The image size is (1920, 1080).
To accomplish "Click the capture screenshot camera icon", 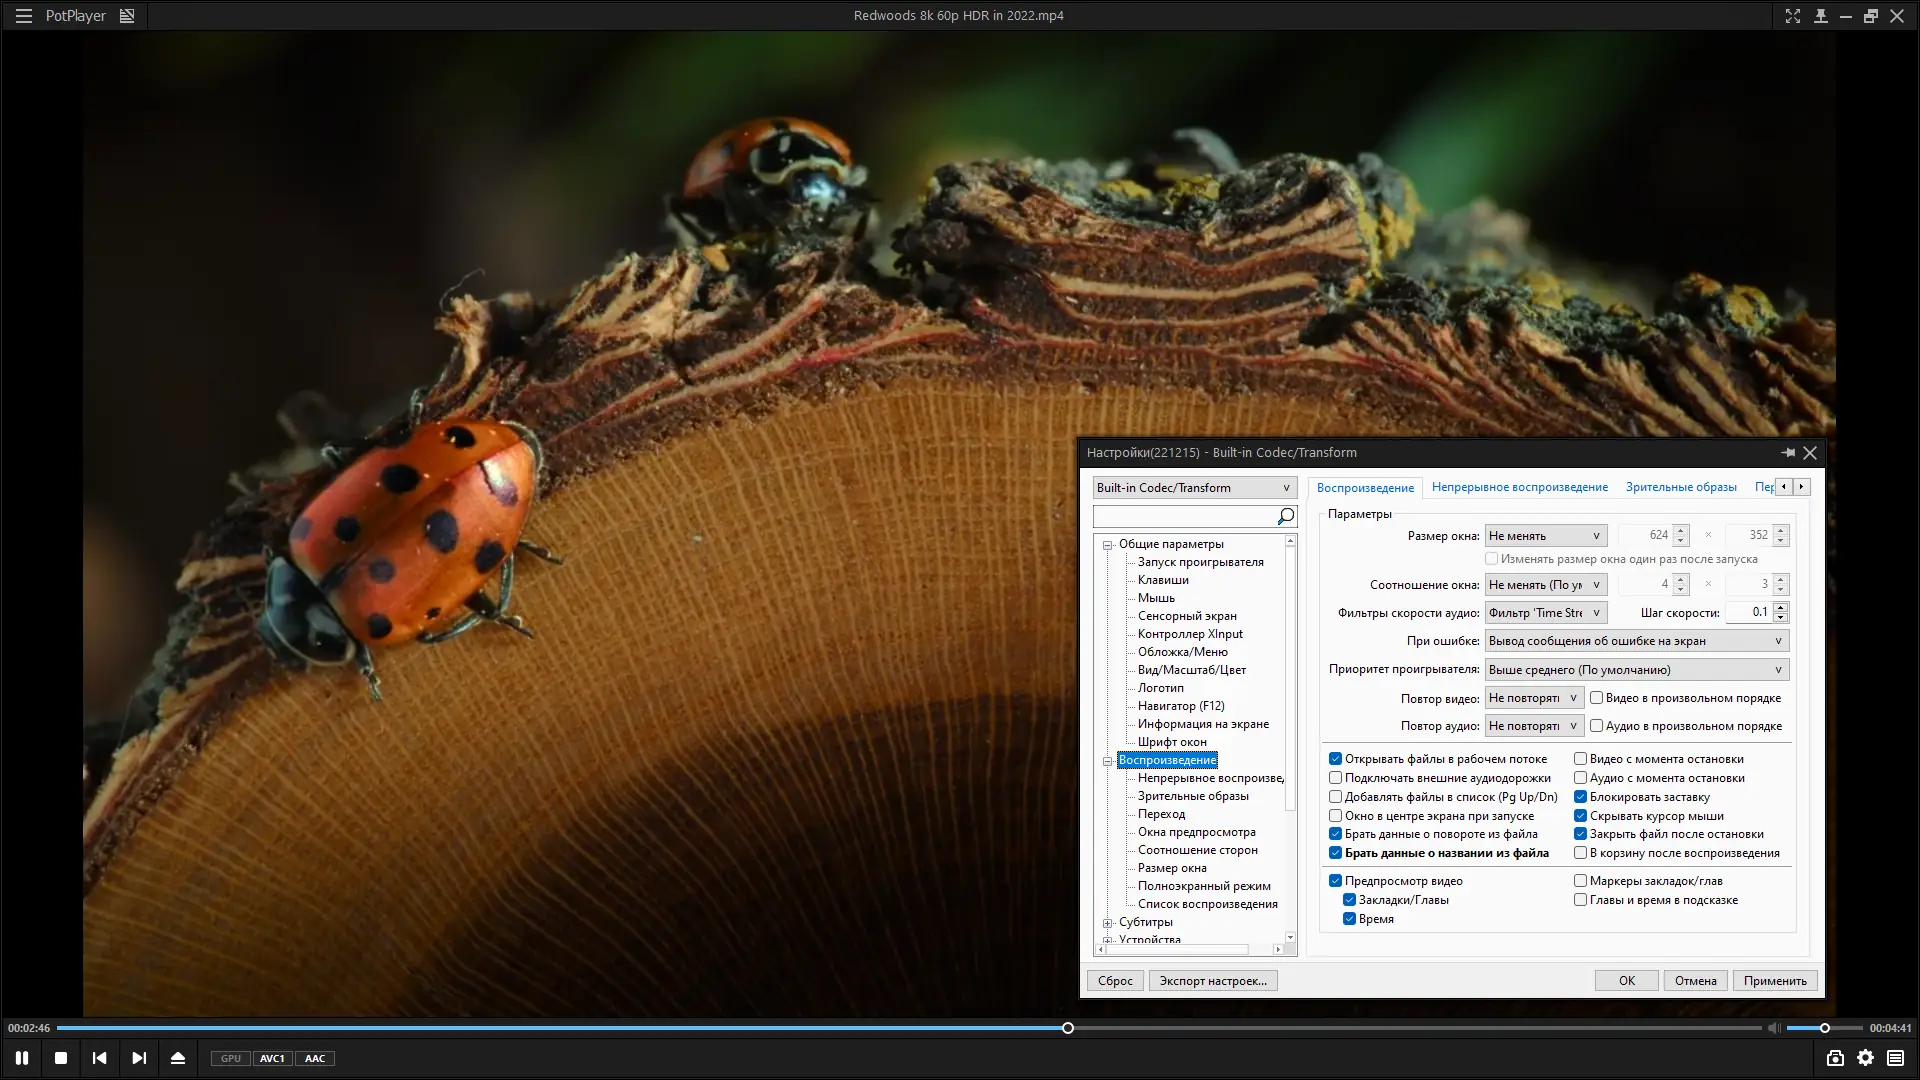I will pyautogui.click(x=1835, y=1058).
